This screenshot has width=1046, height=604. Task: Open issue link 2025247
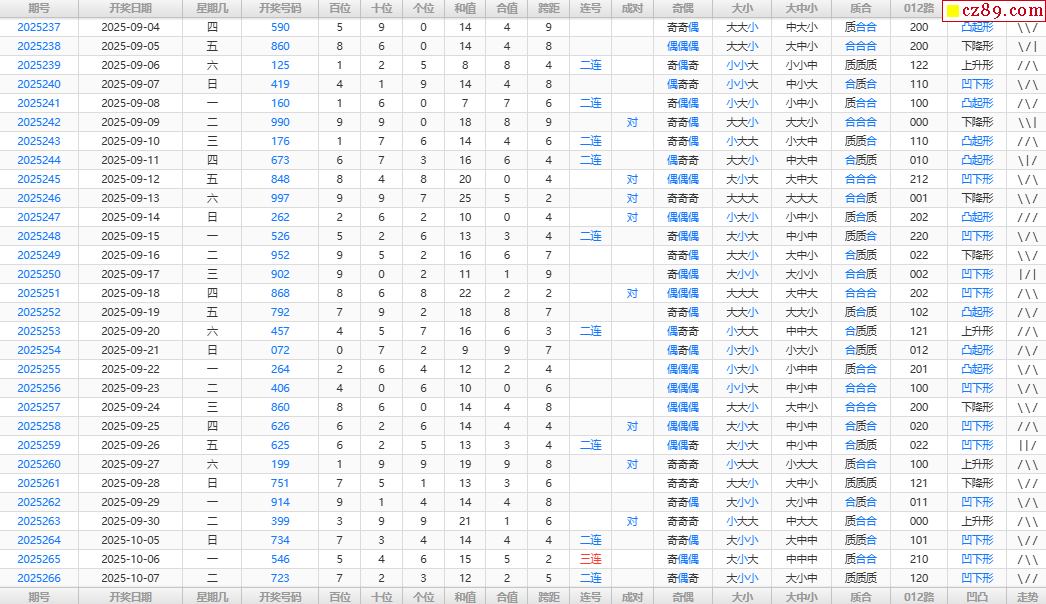pos(39,217)
